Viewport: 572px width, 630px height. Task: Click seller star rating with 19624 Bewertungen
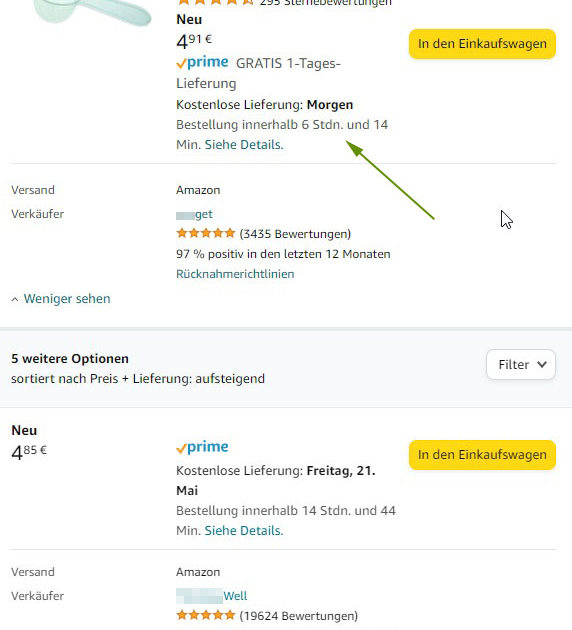coord(205,616)
